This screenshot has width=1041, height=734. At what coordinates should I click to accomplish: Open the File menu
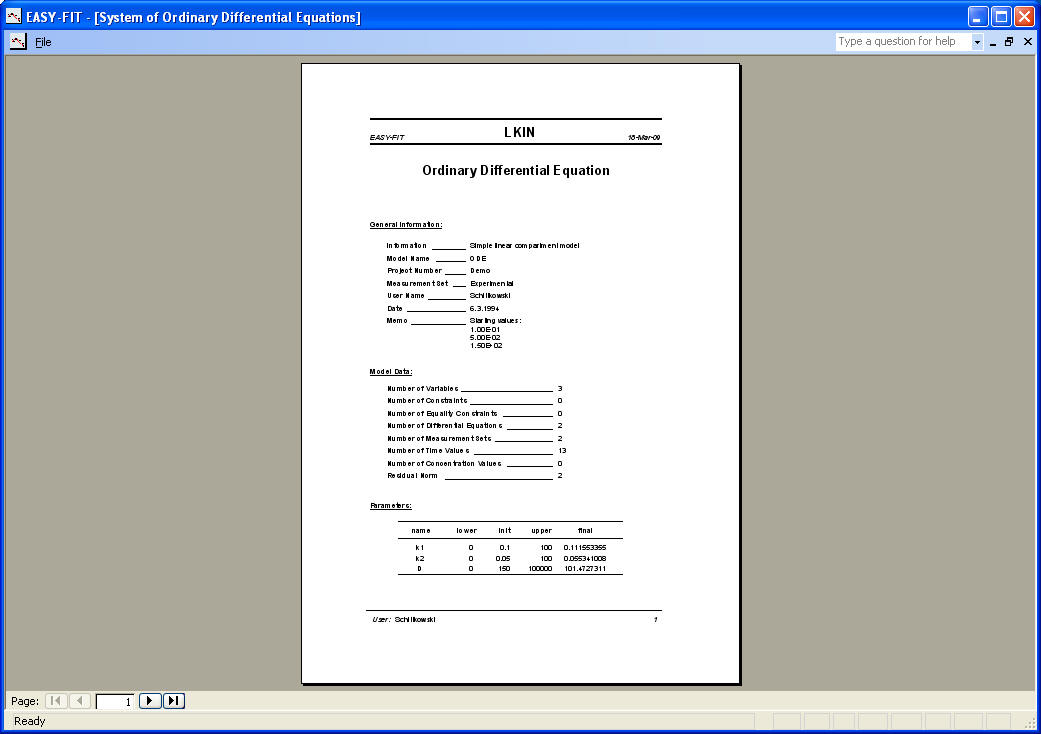pos(43,42)
